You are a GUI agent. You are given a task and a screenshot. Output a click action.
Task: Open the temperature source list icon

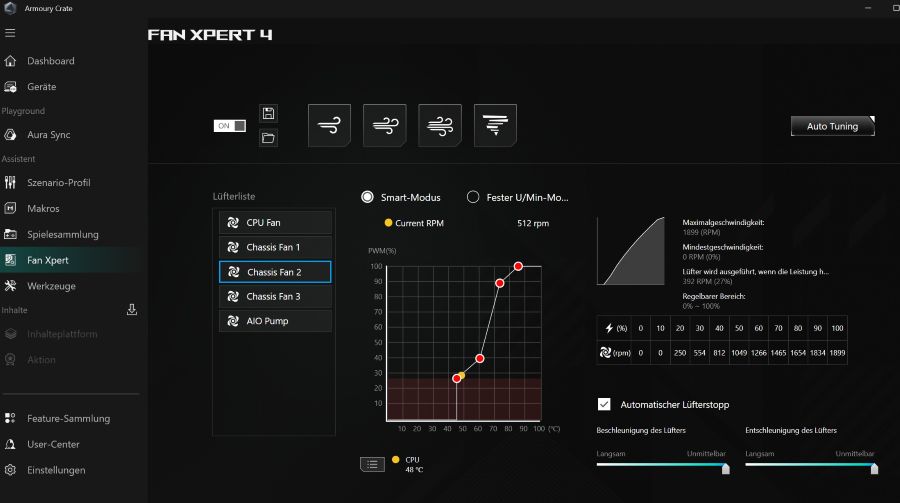[x=372, y=463]
